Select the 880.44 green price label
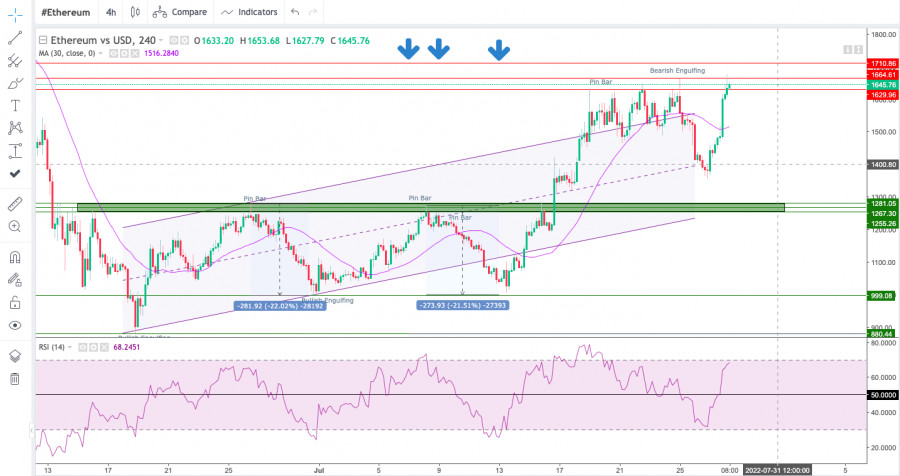900x476 pixels. (x=883, y=334)
